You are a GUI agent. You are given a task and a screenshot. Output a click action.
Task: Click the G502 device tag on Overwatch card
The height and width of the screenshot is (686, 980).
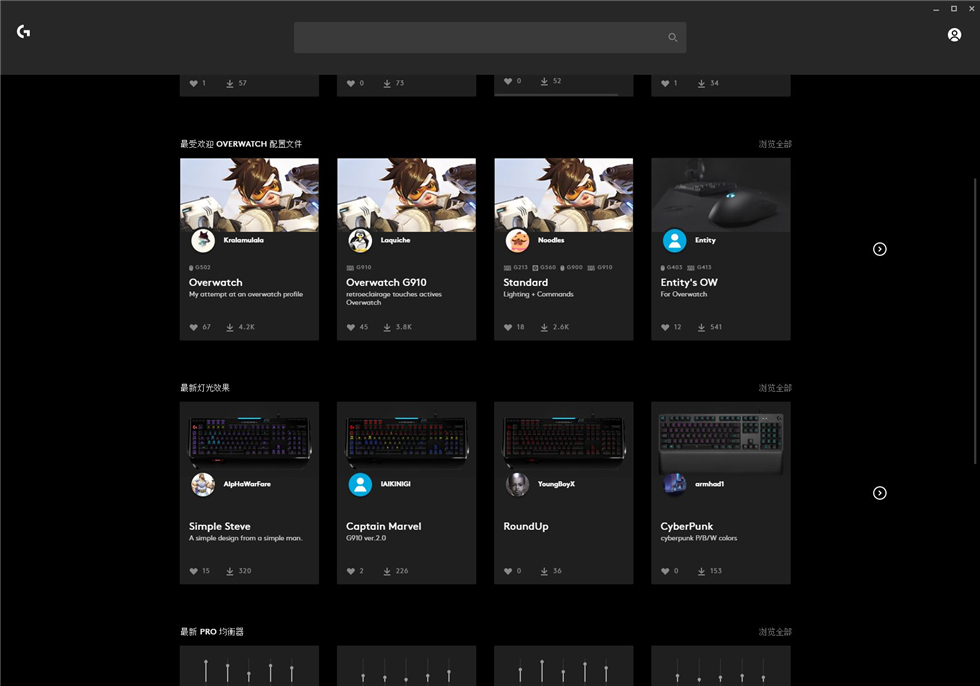point(200,267)
